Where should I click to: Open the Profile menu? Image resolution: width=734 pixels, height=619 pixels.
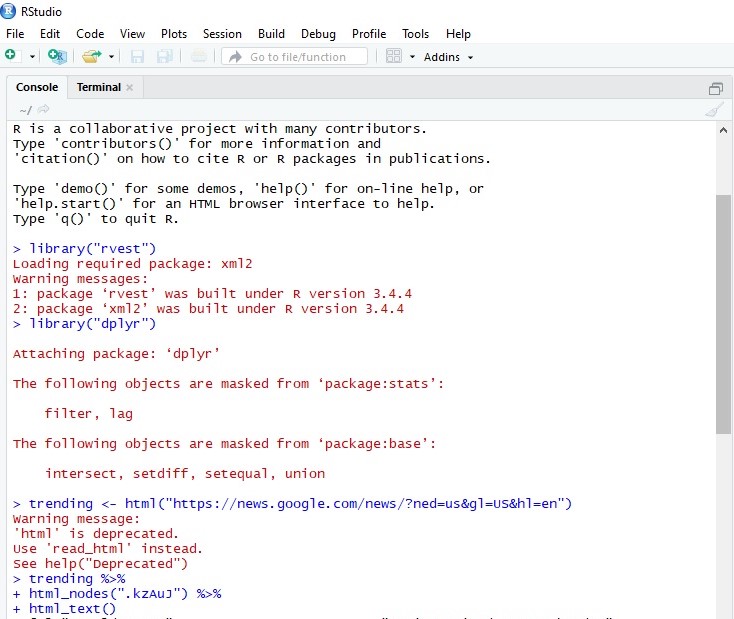[x=369, y=34]
